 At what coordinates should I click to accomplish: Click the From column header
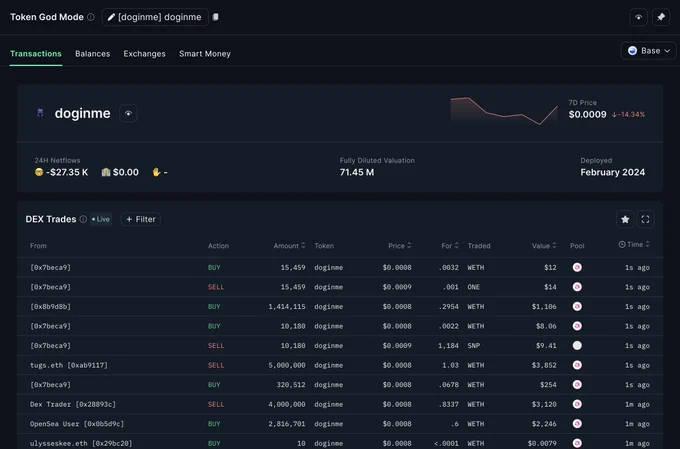coord(38,246)
